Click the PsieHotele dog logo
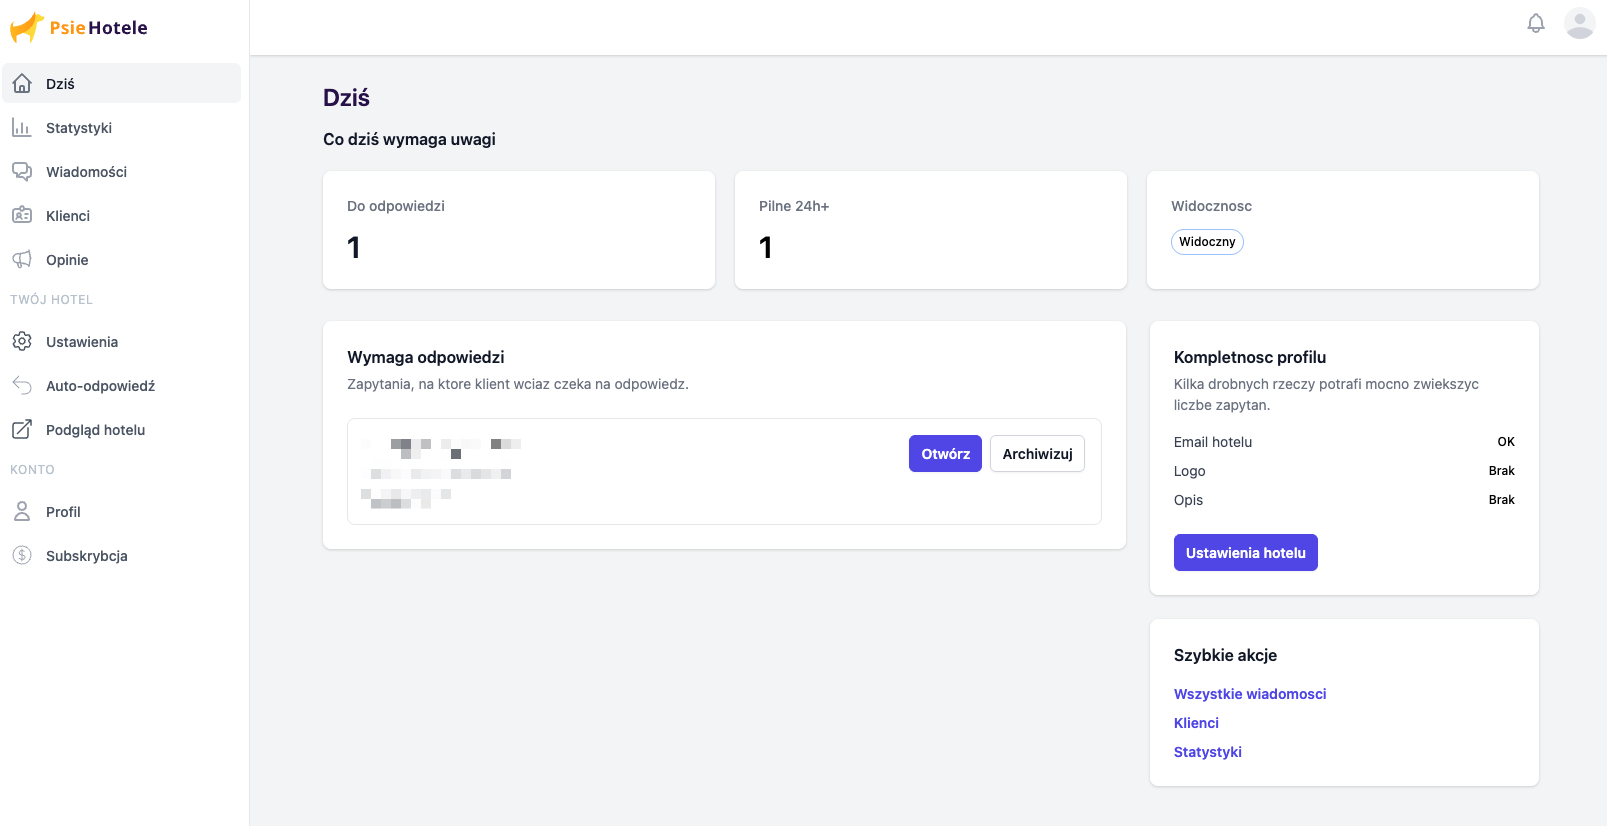1607x826 pixels. [x=27, y=27]
